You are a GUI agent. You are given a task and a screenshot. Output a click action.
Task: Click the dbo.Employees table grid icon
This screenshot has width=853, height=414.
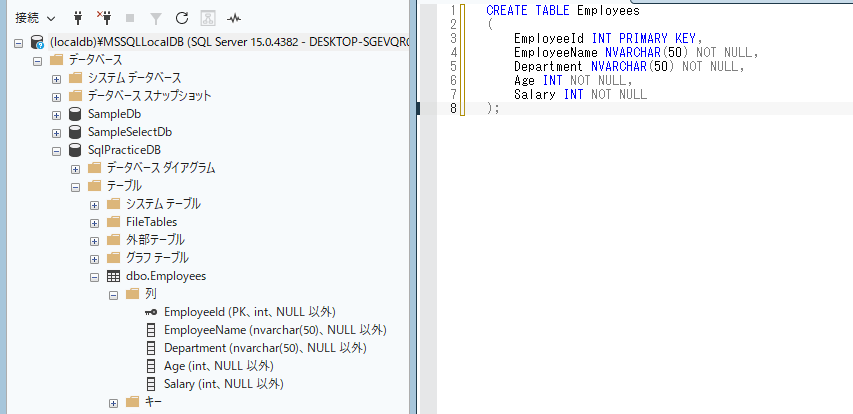114,276
